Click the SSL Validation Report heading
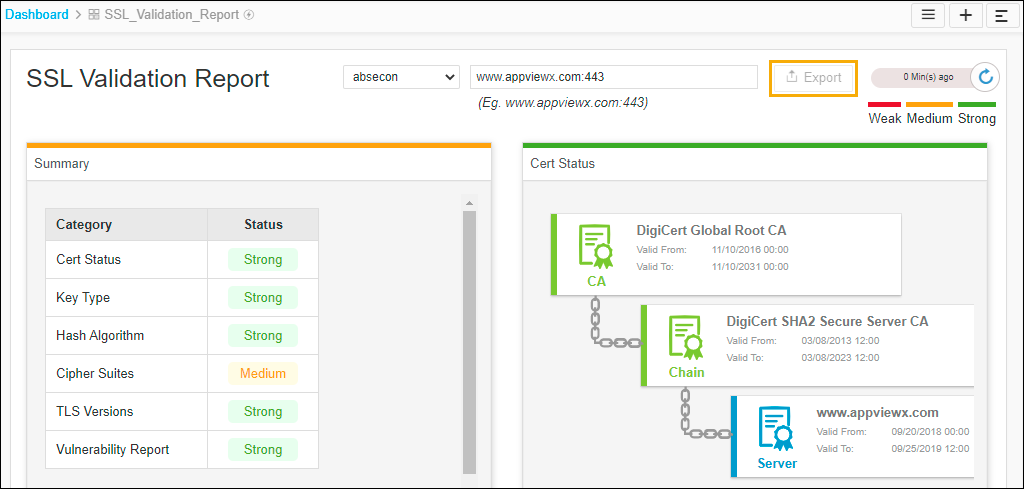 point(148,78)
